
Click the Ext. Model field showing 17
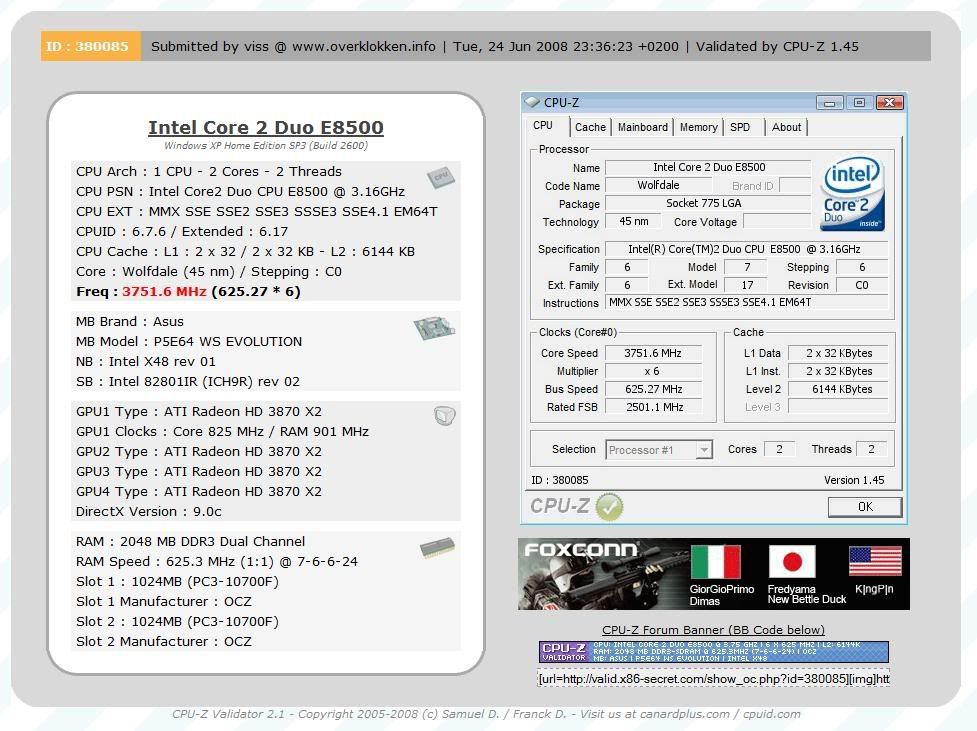pos(747,285)
